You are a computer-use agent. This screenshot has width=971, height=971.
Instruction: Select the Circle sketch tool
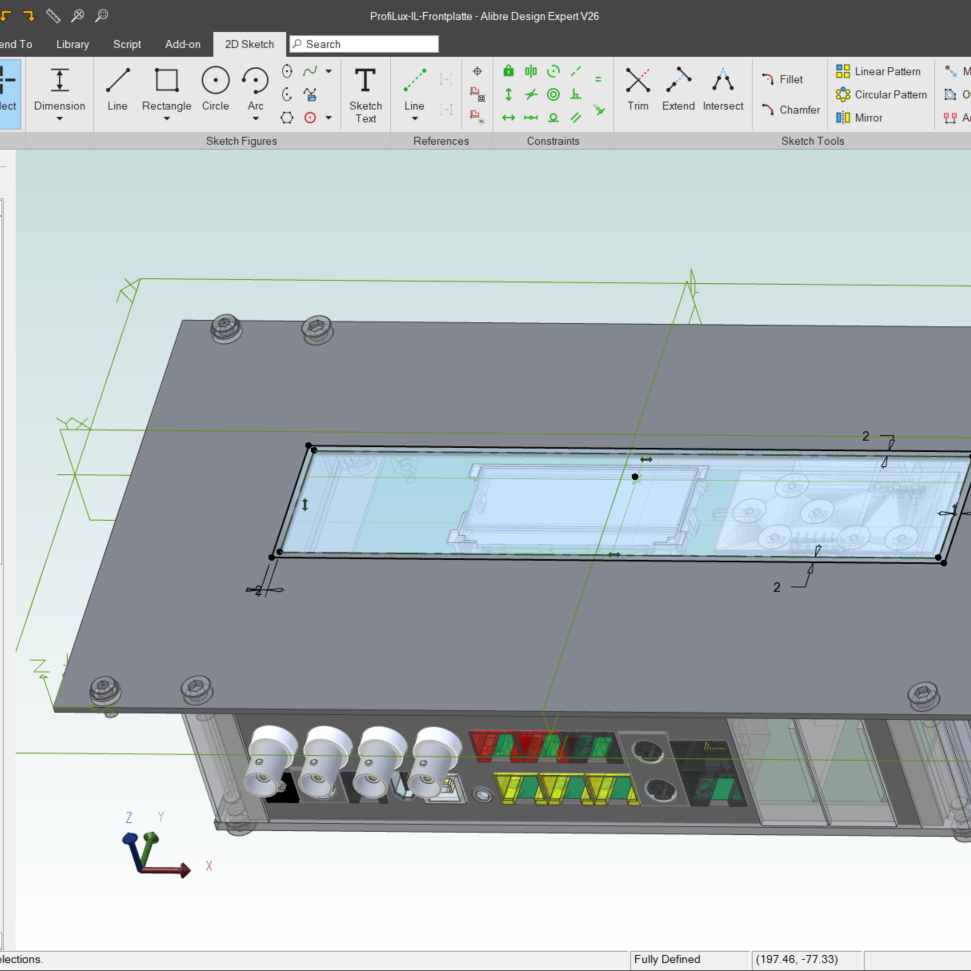coord(215,88)
